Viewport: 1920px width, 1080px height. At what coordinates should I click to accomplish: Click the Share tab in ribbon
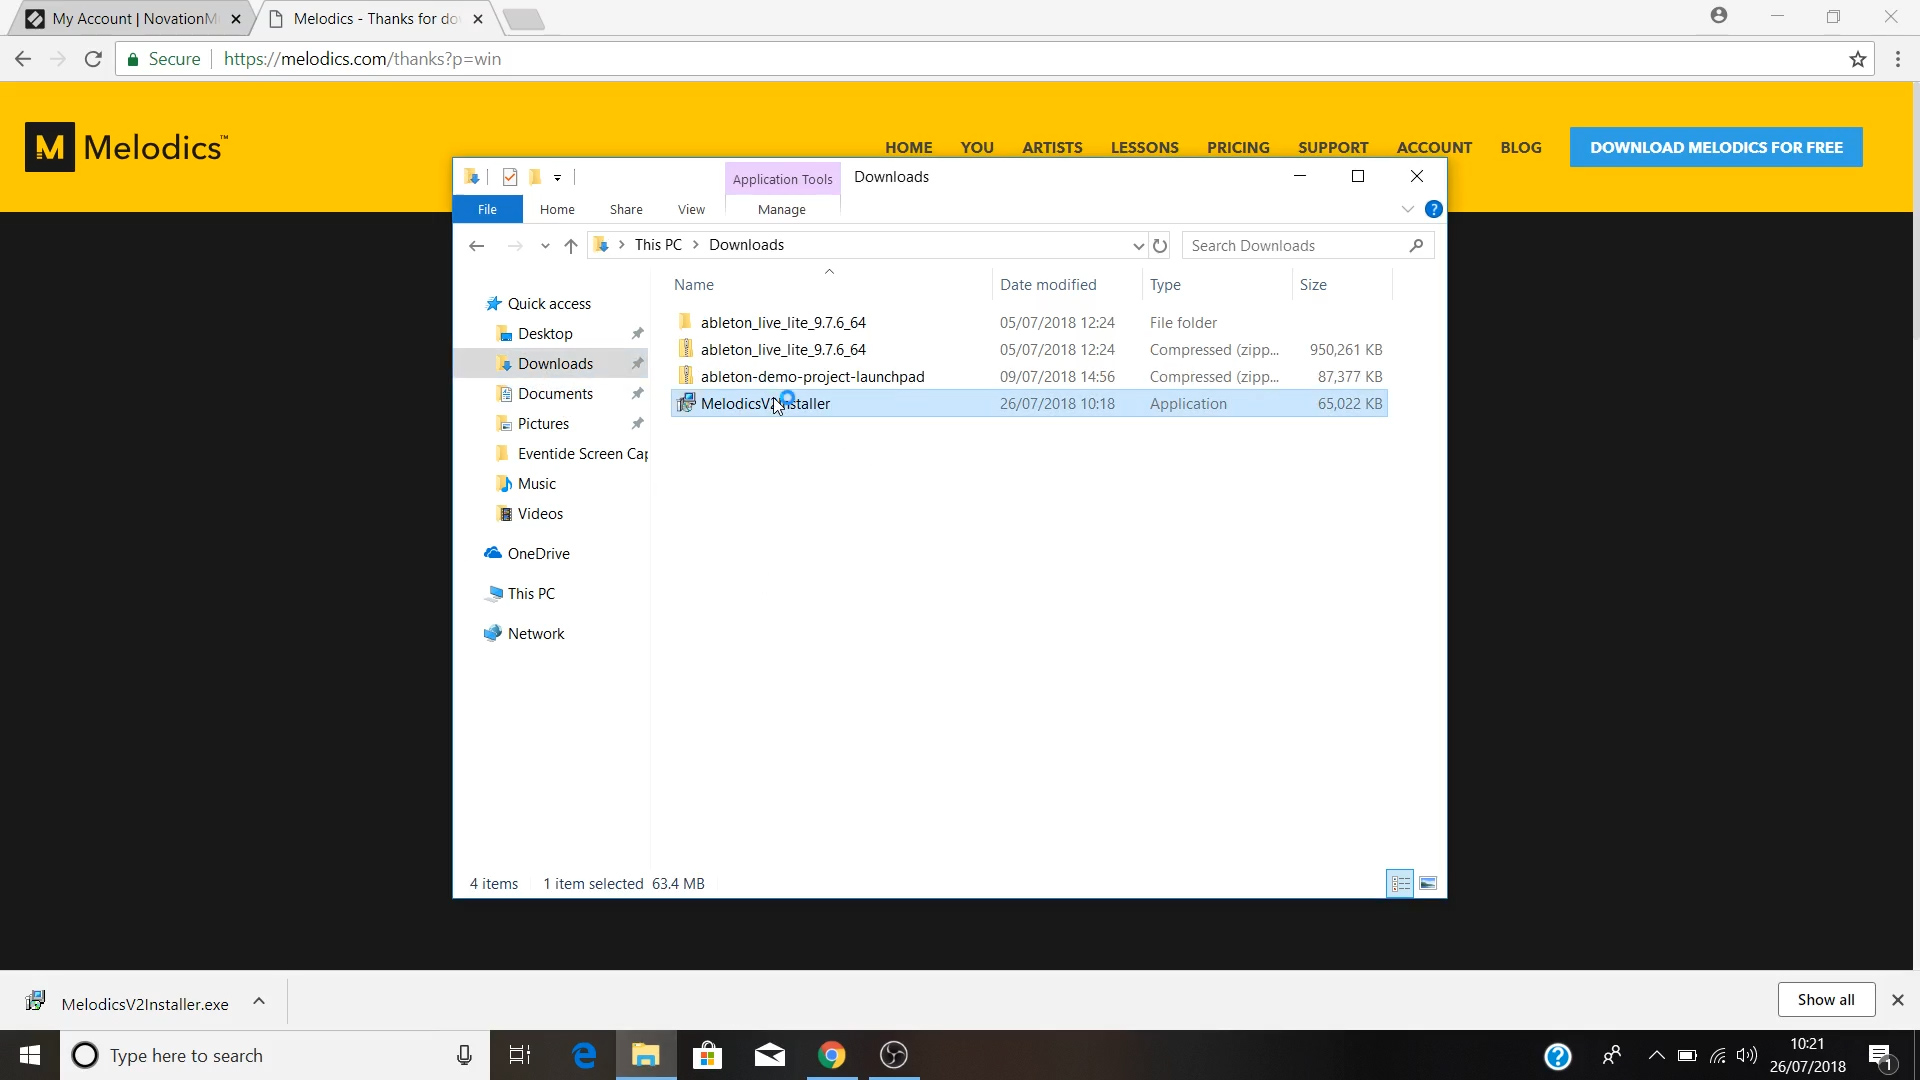[626, 210]
